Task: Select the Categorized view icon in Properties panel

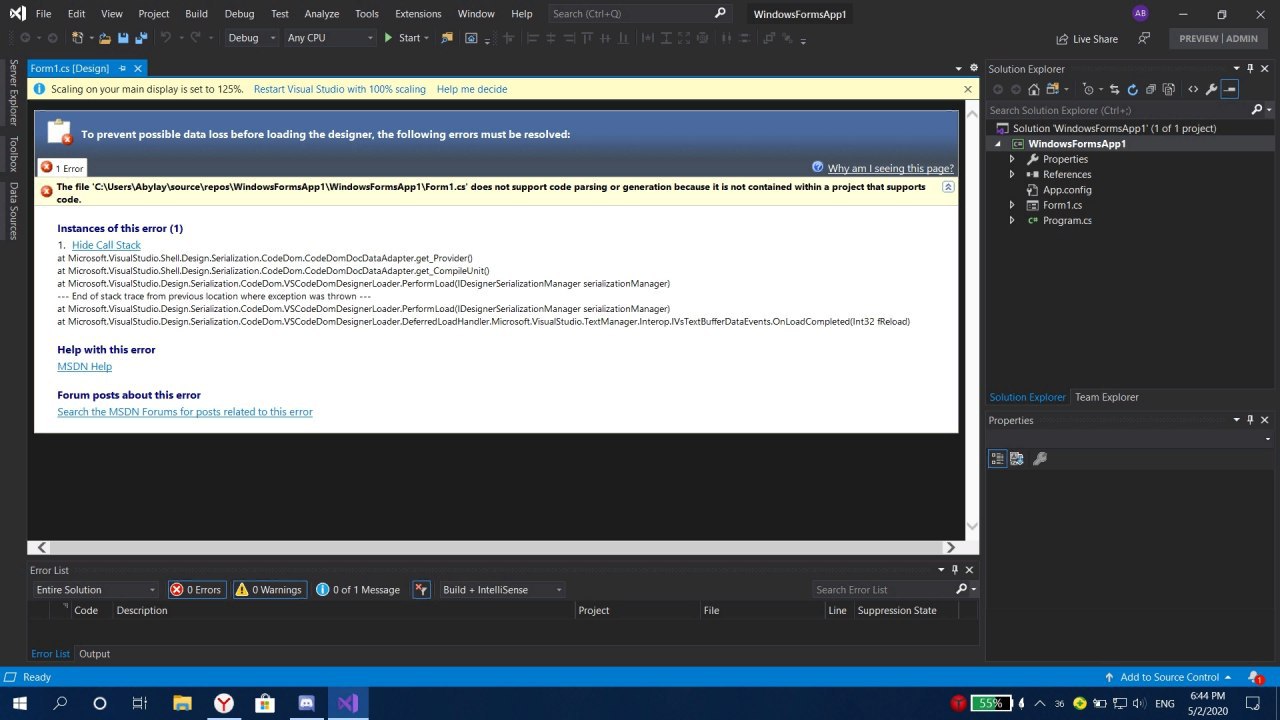Action: click(x=997, y=459)
